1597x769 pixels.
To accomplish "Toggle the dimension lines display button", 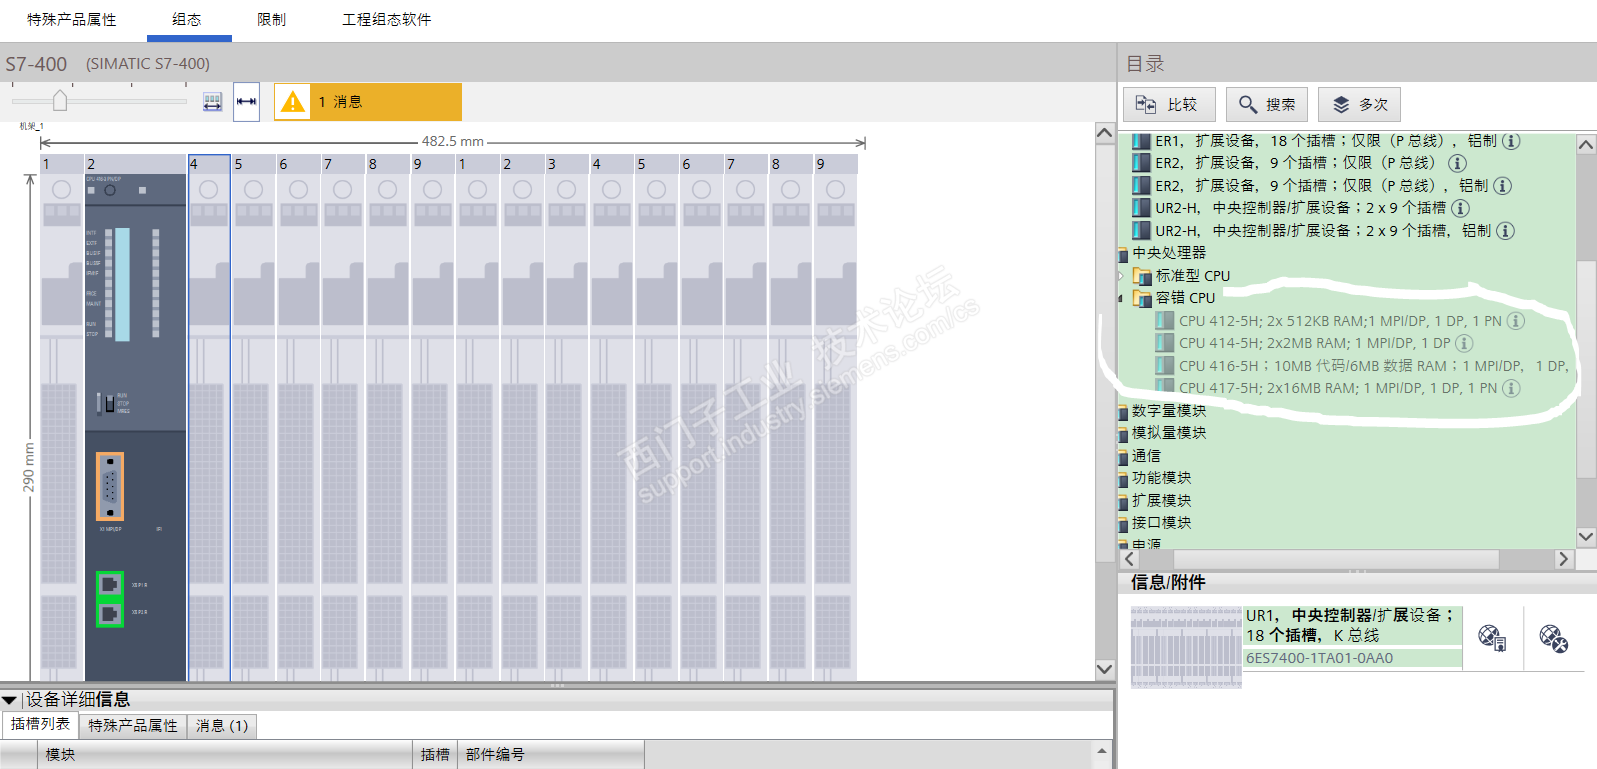I will coord(246,102).
